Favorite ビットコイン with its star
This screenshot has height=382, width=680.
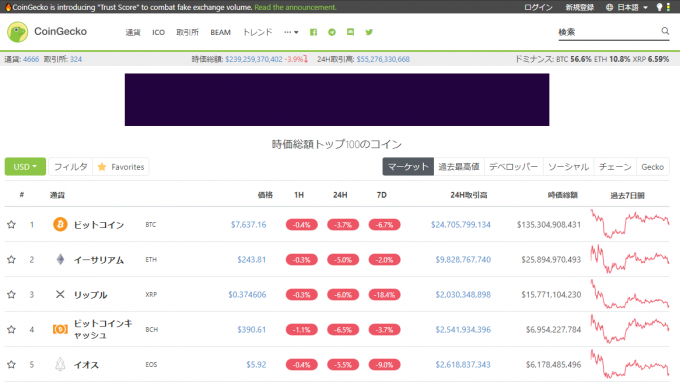pos(11,225)
